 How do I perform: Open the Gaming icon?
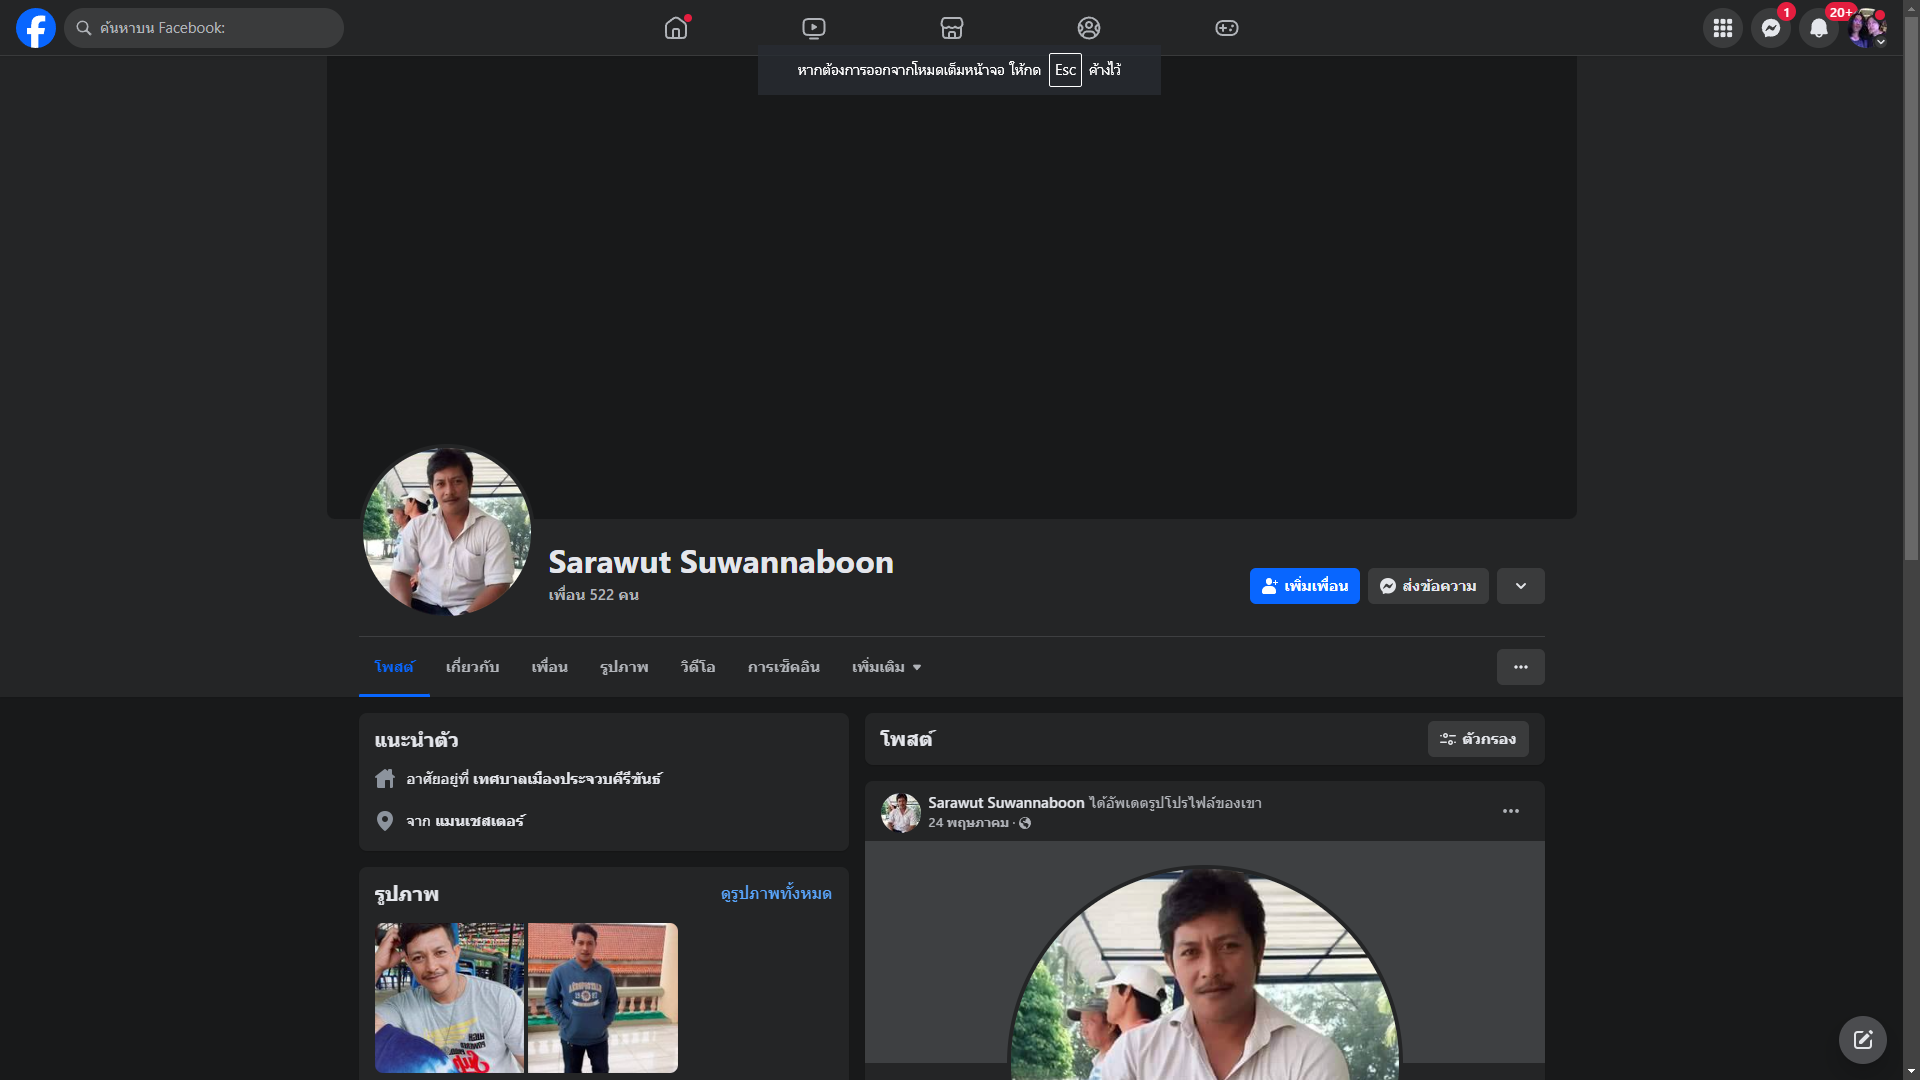click(x=1227, y=28)
